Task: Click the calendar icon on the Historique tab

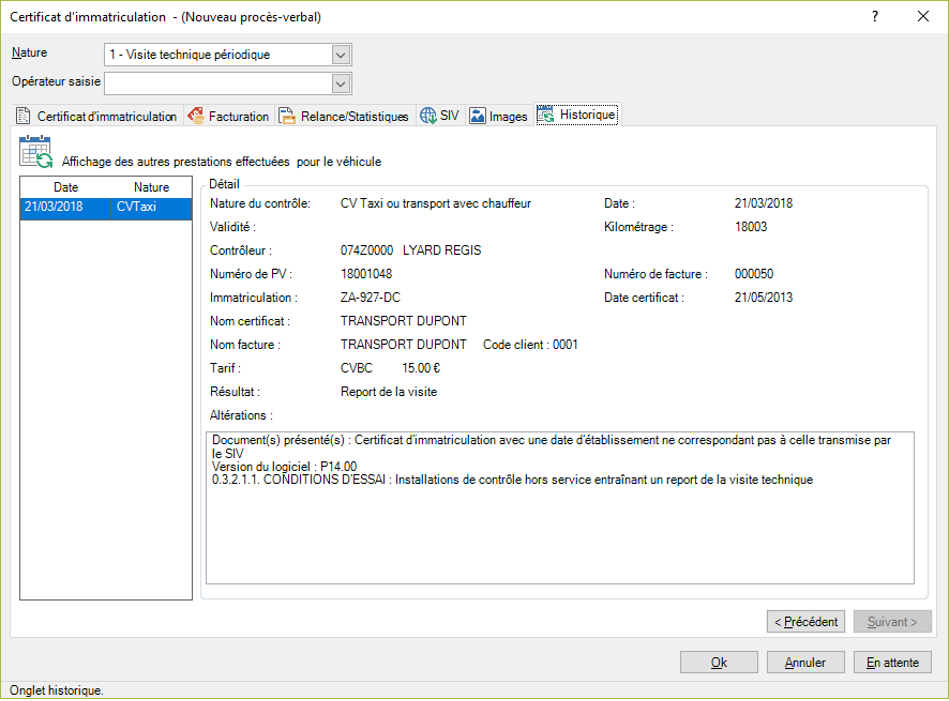Action: [x=546, y=114]
